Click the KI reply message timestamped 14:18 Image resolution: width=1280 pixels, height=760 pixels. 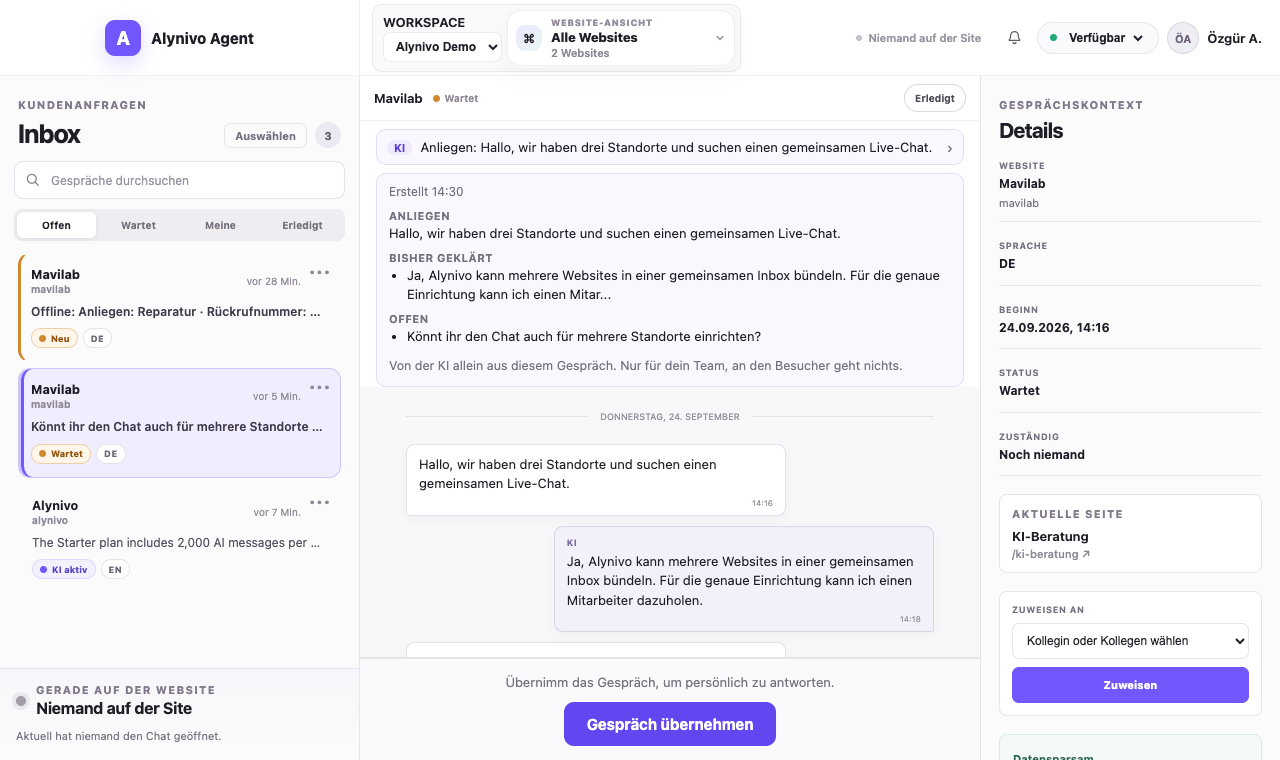(x=744, y=579)
